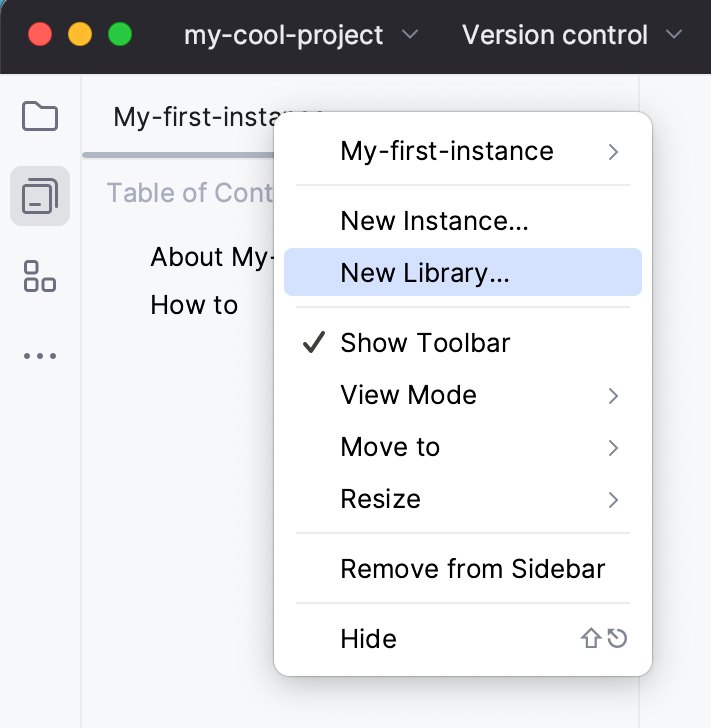Image resolution: width=711 pixels, height=728 pixels.
Task: Open the About My-first-instance topic
Action: point(210,257)
